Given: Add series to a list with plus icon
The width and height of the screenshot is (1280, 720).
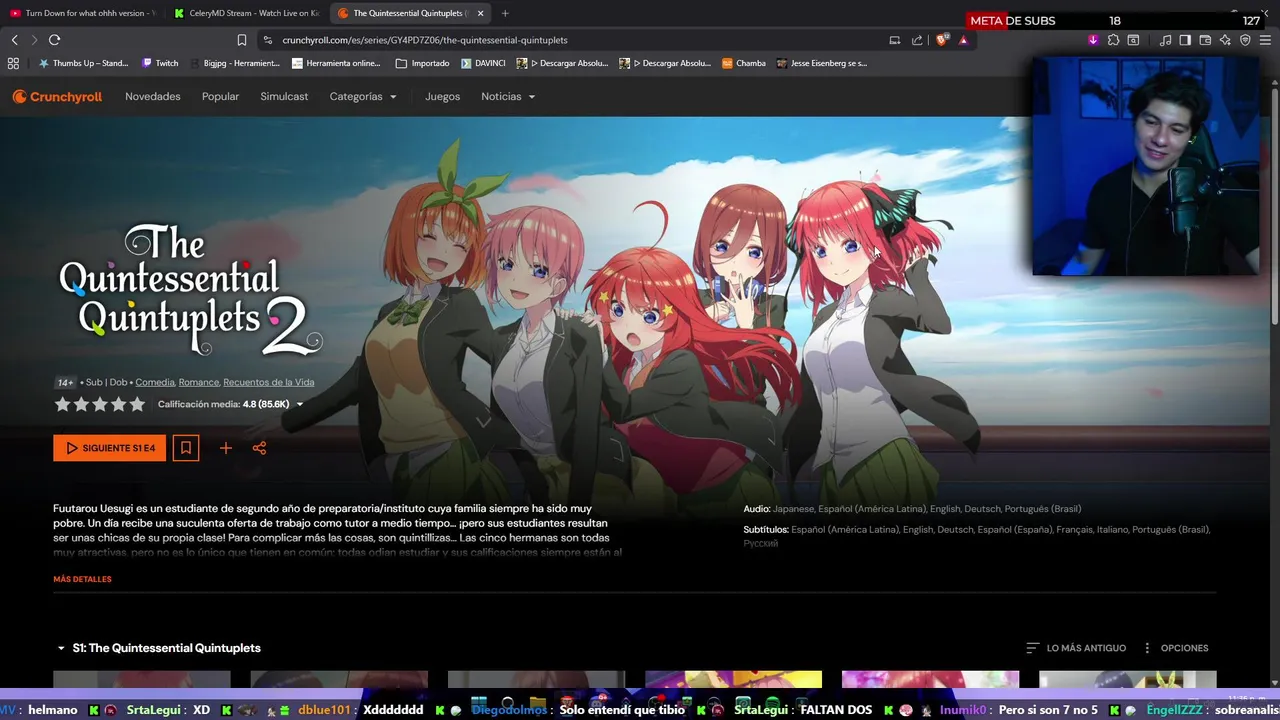Looking at the screenshot, I should (226, 448).
